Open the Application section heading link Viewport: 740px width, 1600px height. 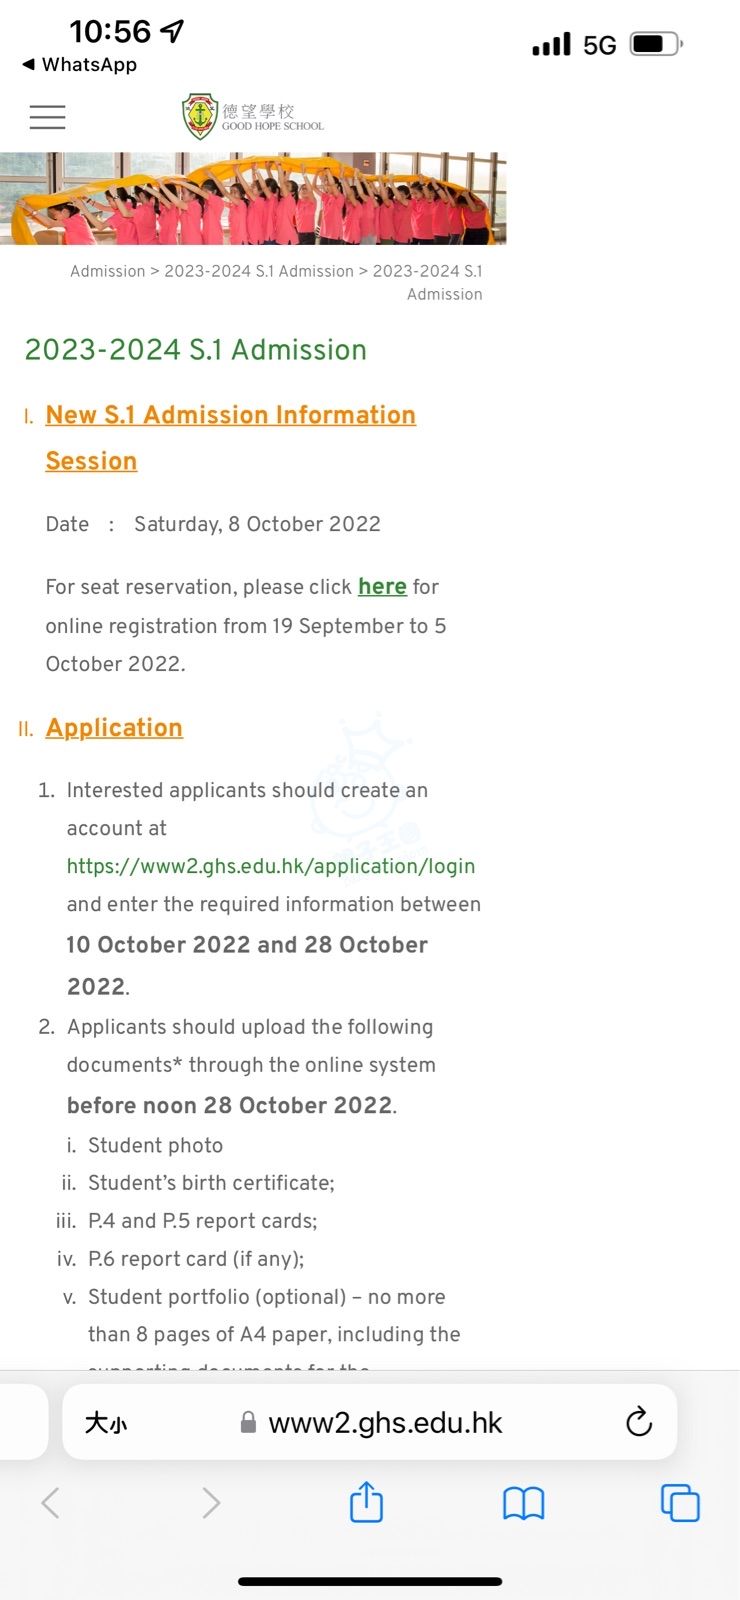pyautogui.click(x=114, y=727)
